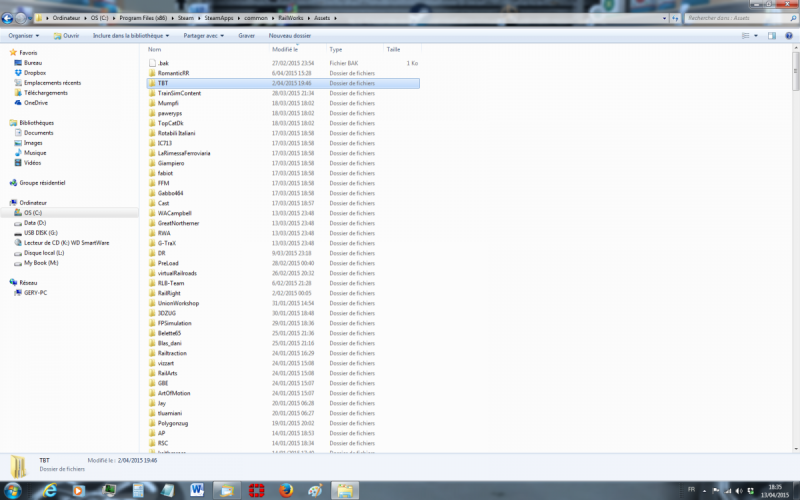The height and width of the screenshot is (500, 800).
Task: Expand the arrow after Steam in breadcrumb
Action: [x=199, y=18]
